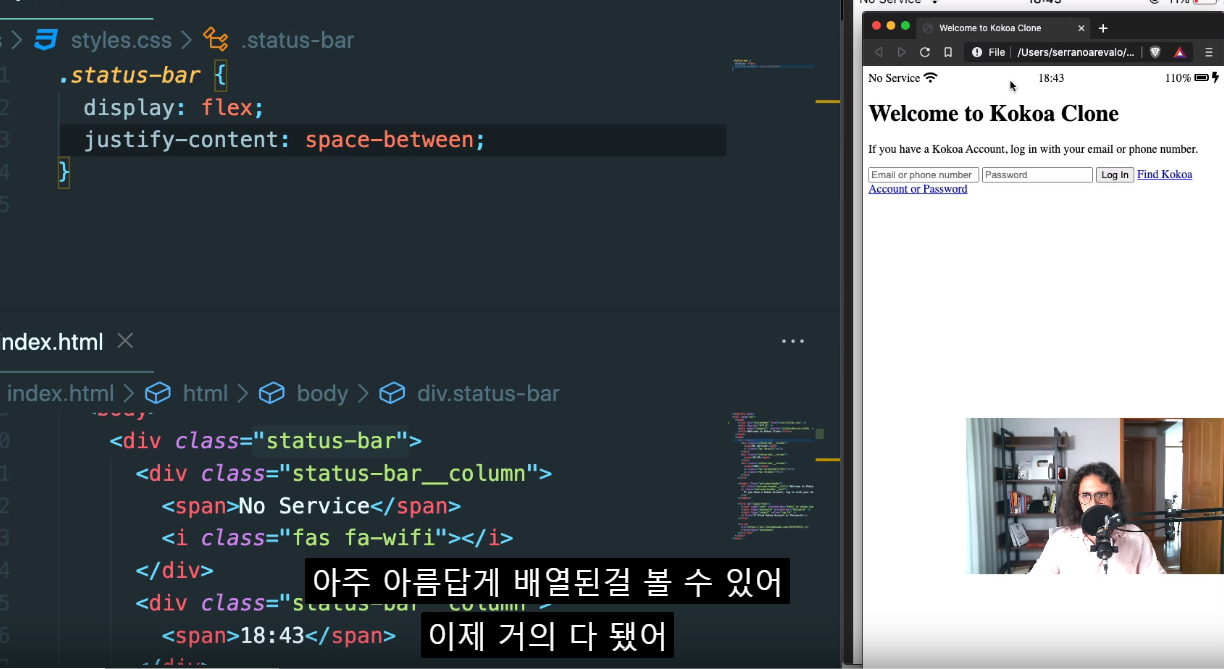The width and height of the screenshot is (1224, 669).
Task: Bookmark the current browser page
Action: (x=948, y=52)
